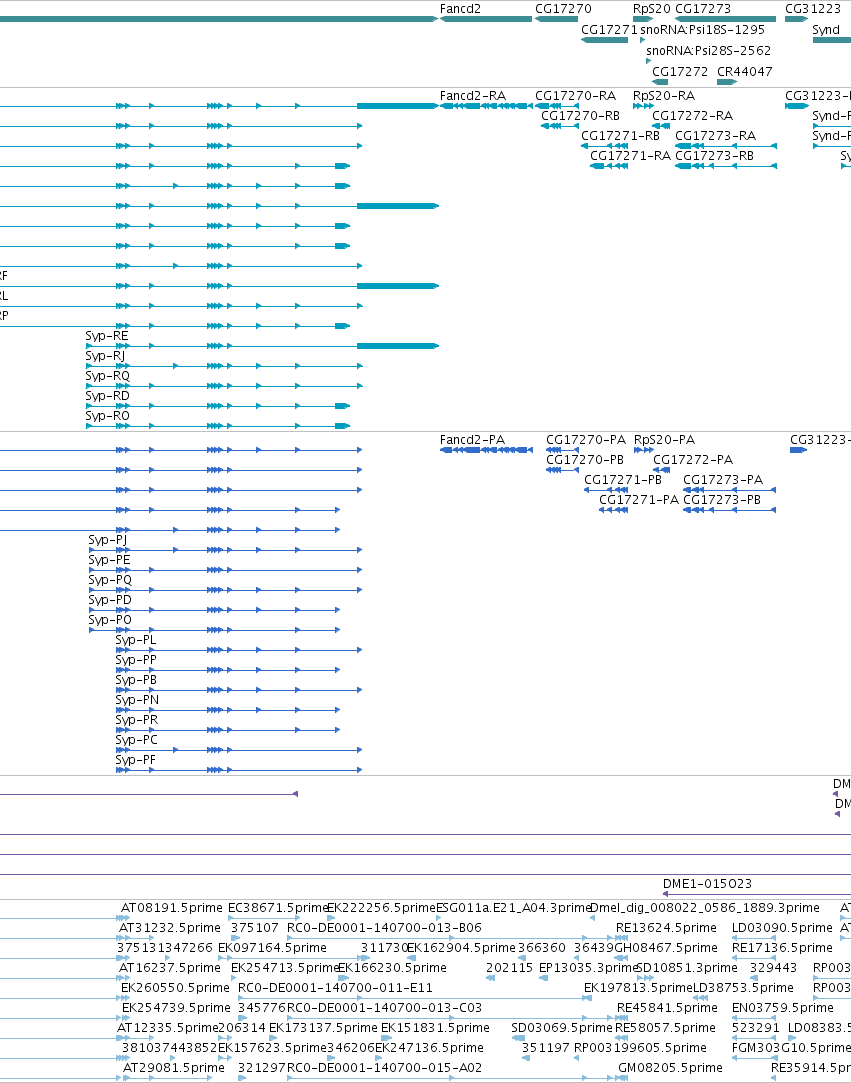
Task: Click the CG17270-RB transcript label
Action: tap(580, 116)
